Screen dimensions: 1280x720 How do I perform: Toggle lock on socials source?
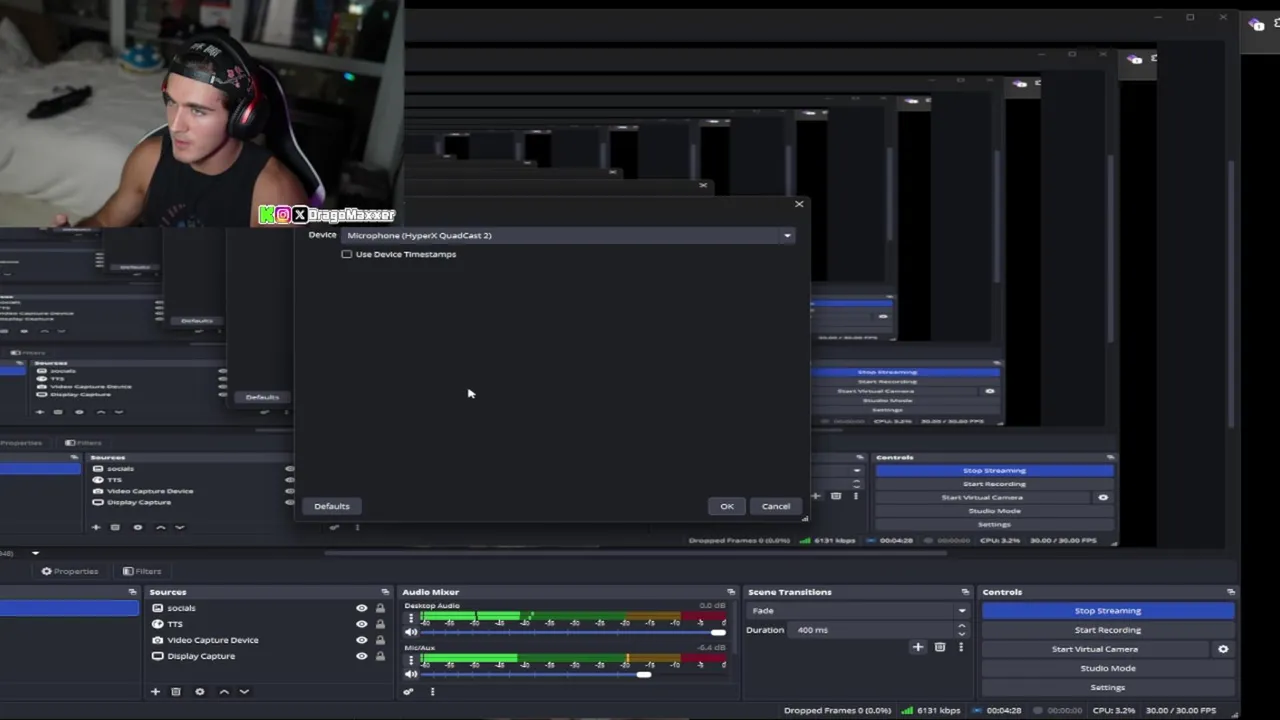[380, 608]
